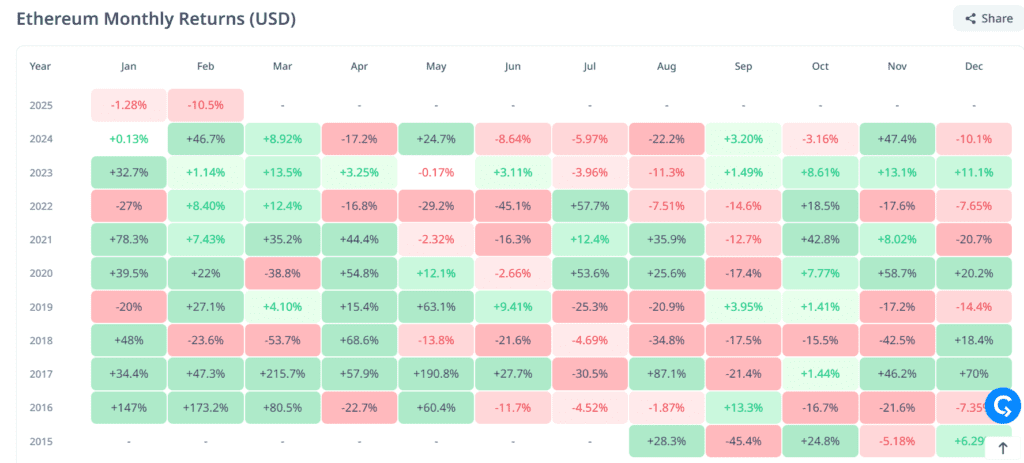Click the +70% December 2017 cell
1024x463 pixels.
pyautogui.click(x=974, y=373)
